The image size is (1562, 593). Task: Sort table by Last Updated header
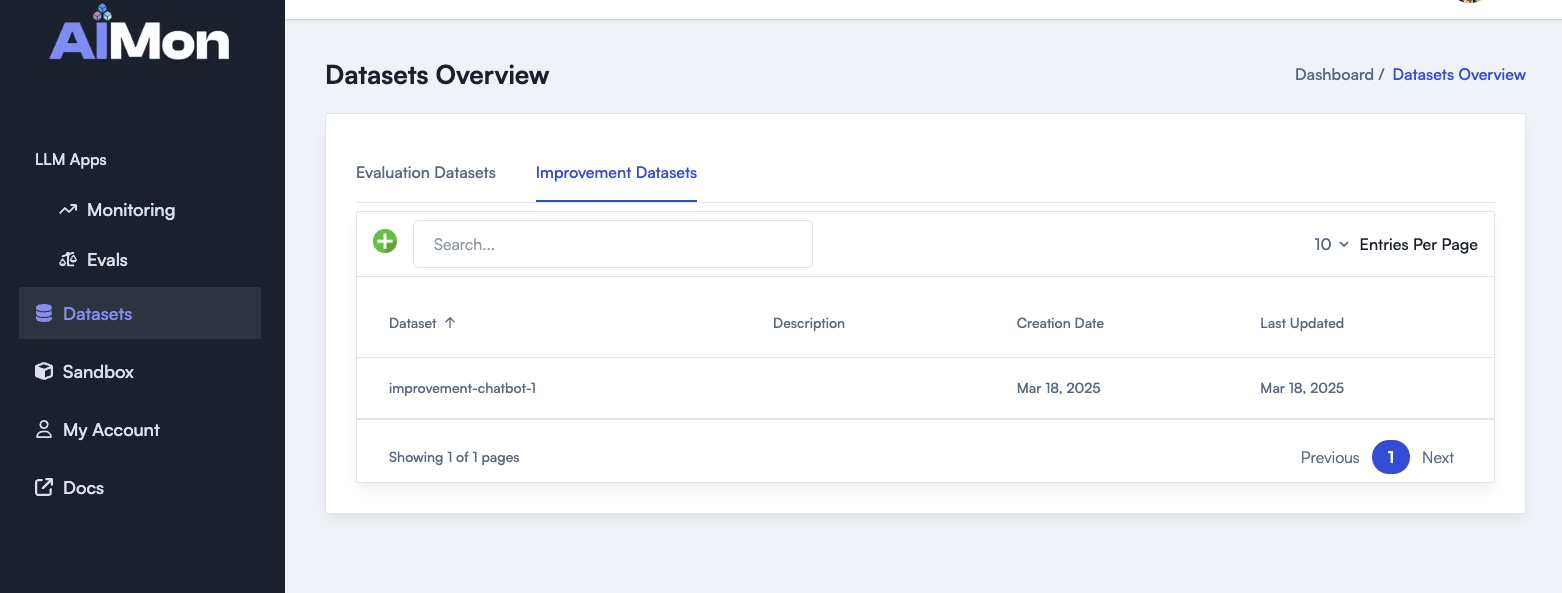coord(1301,323)
